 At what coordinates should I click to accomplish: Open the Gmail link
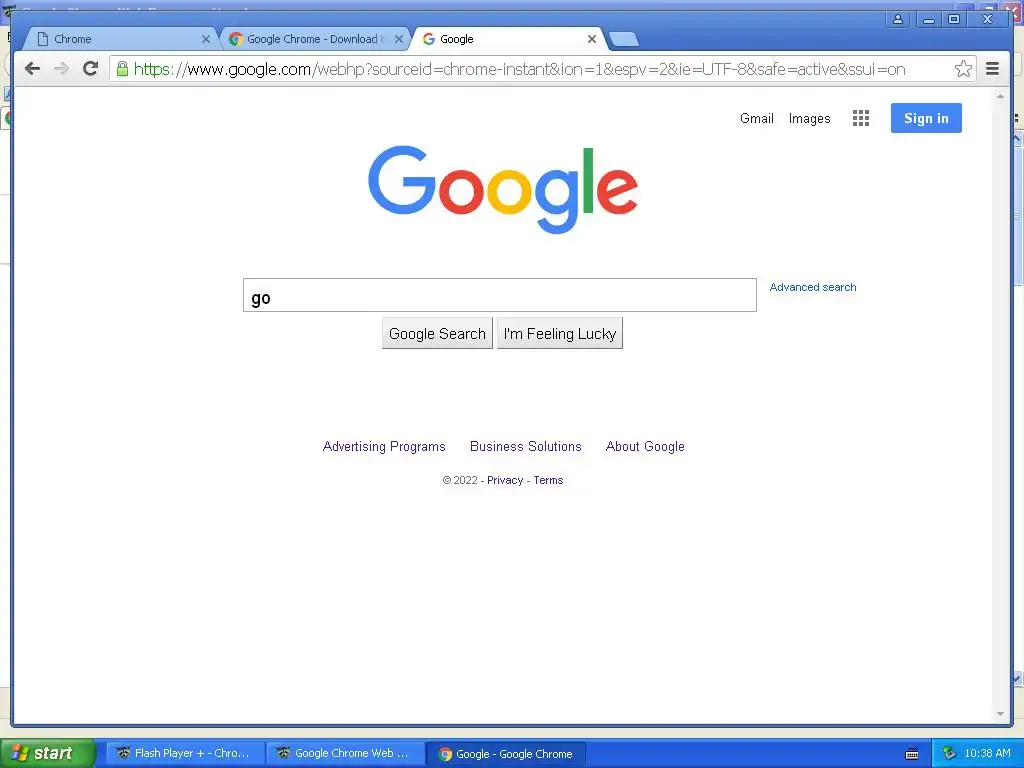pyautogui.click(x=756, y=118)
